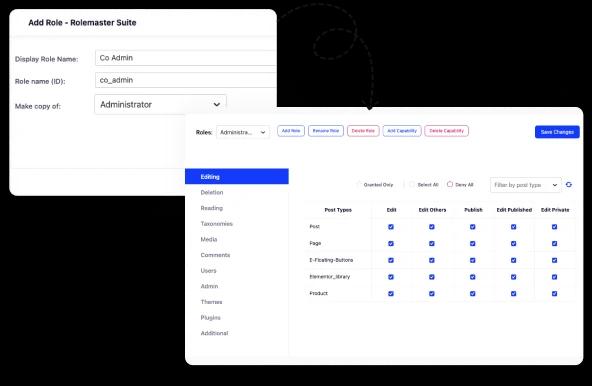Uncheck Edit for E-Floating-Buttons
Viewport: 592px width, 386px height.
[x=391, y=260]
